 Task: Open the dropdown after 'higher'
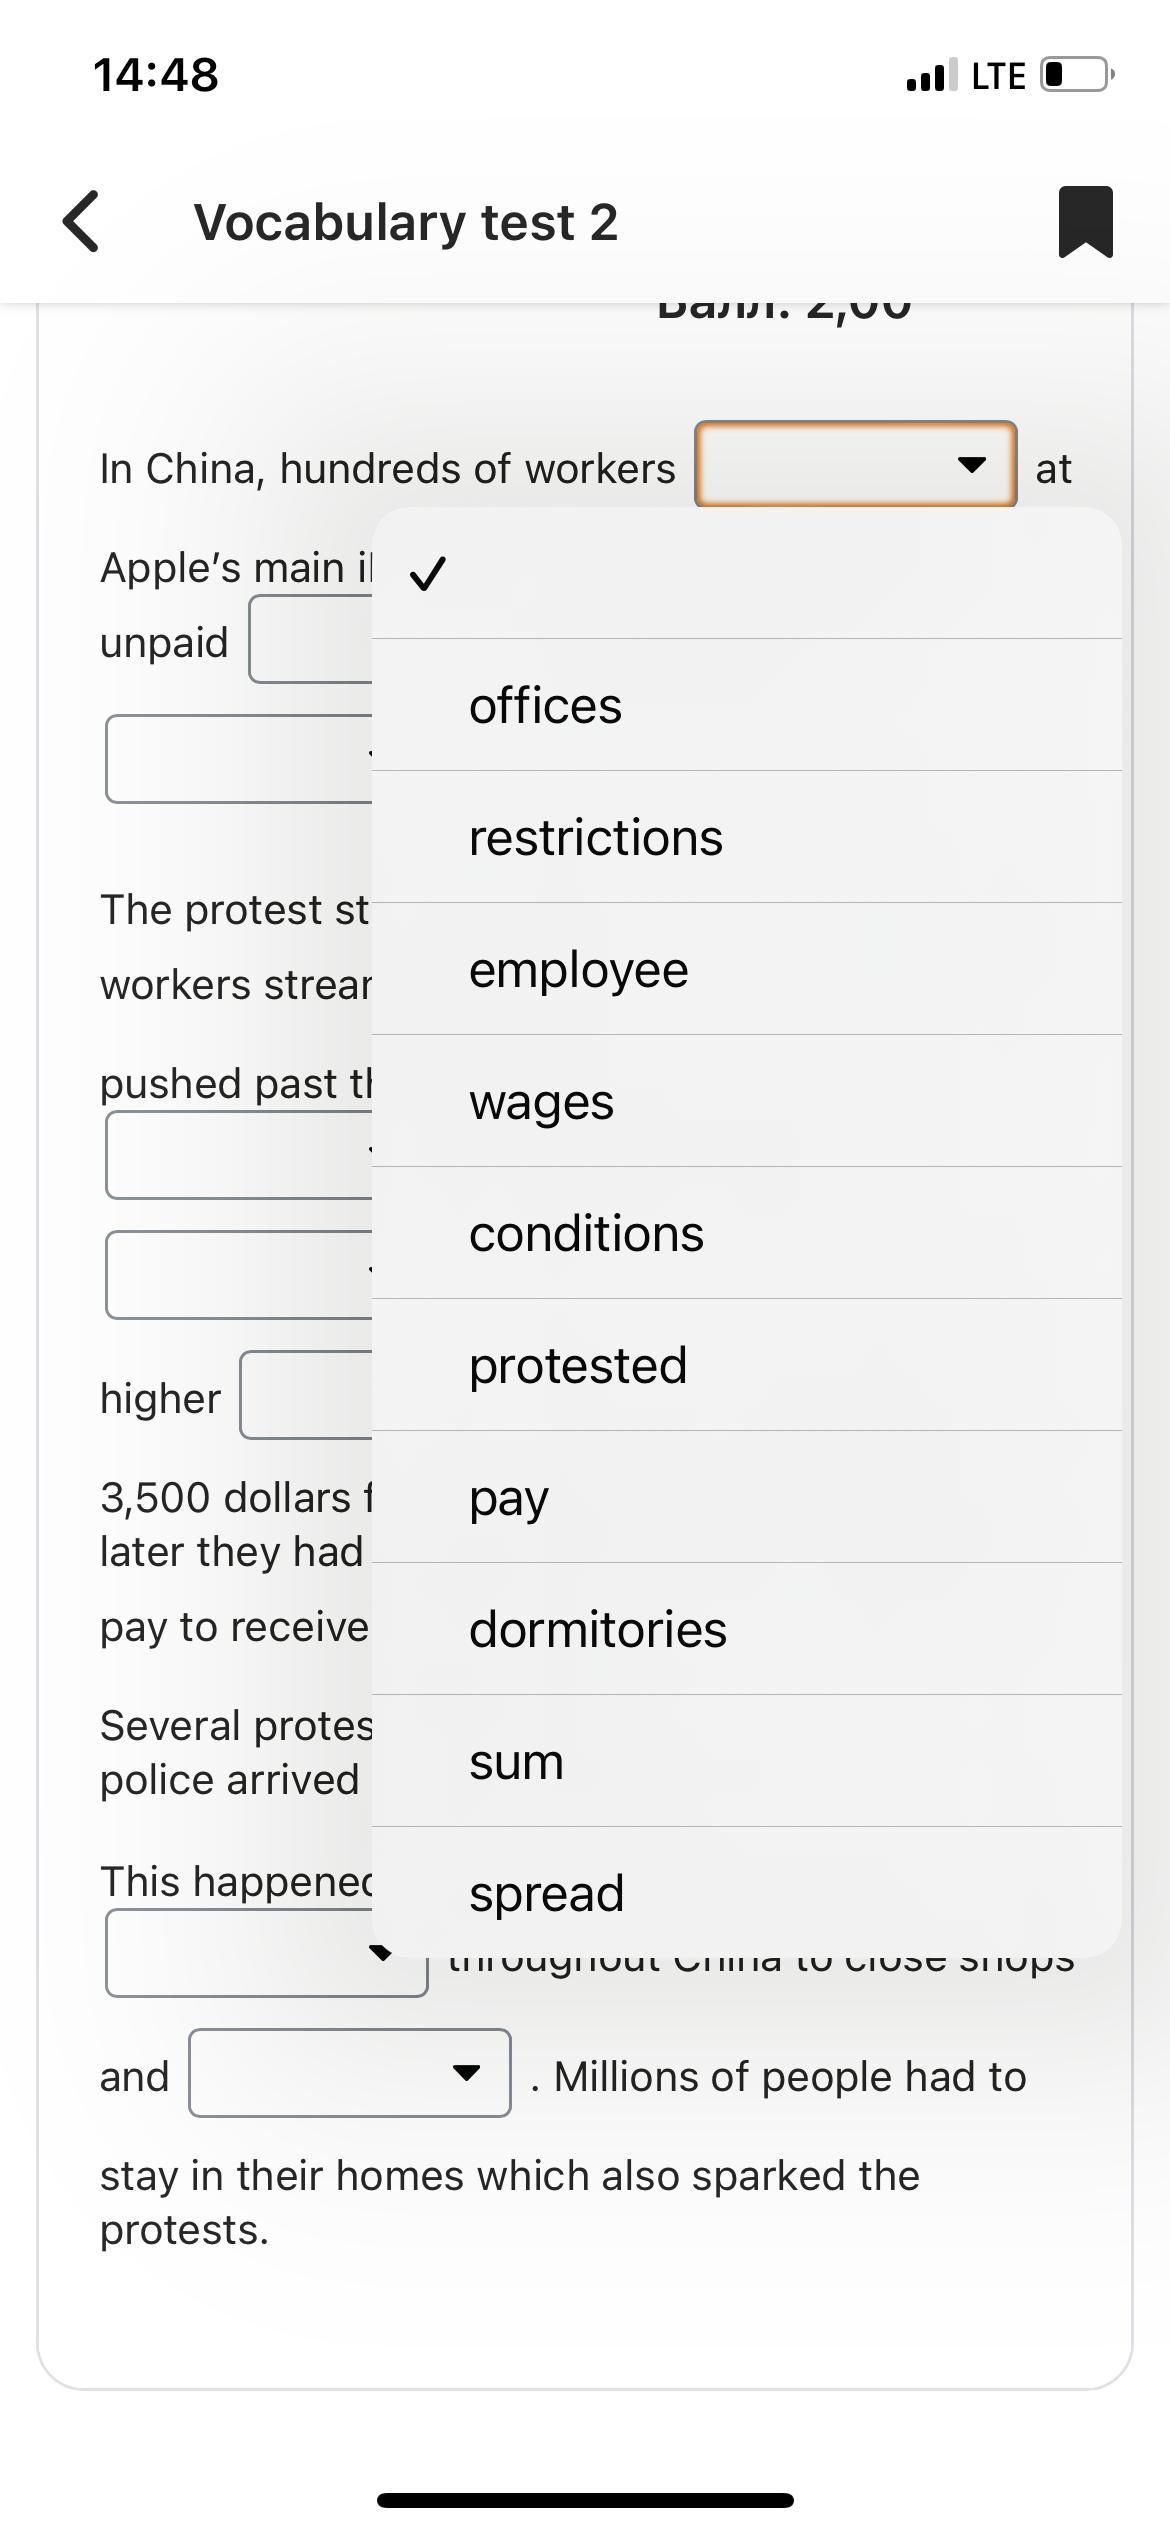click(306, 1396)
